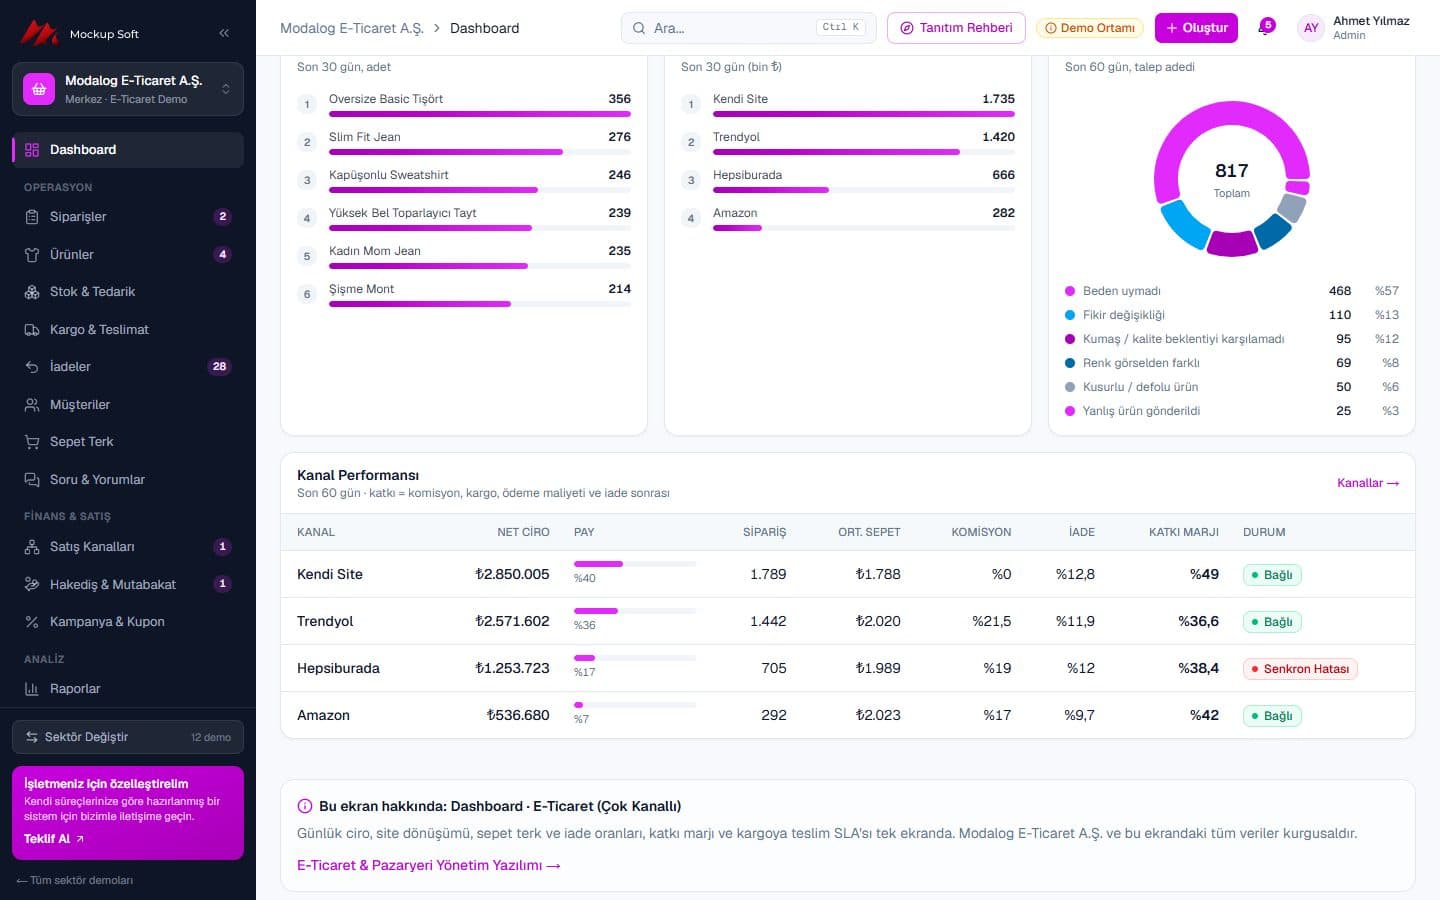
Task: Click the Oversize Basic Tişört progress bar
Action: pyautogui.click(x=480, y=114)
